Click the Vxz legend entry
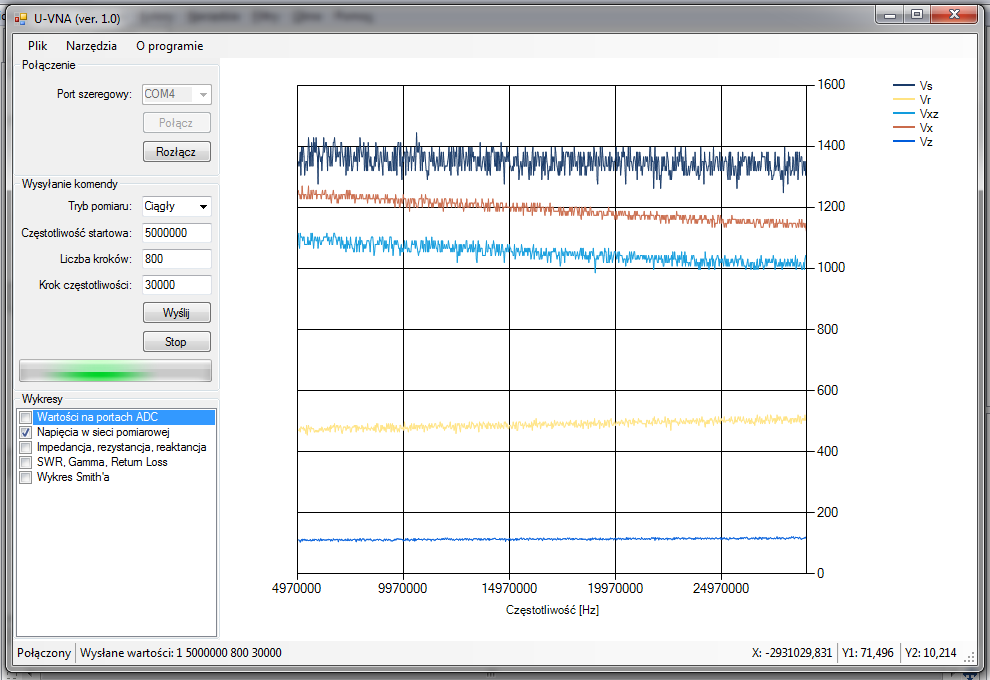The width and height of the screenshot is (990, 680). [929, 114]
